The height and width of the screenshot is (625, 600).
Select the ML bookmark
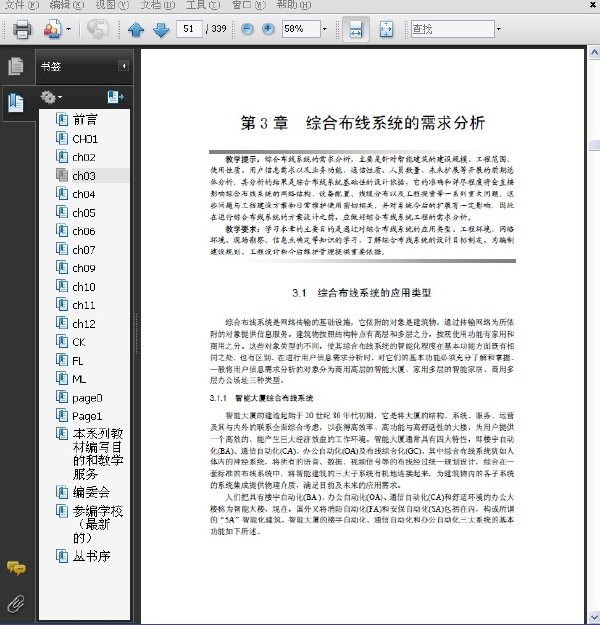pos(79,379)
